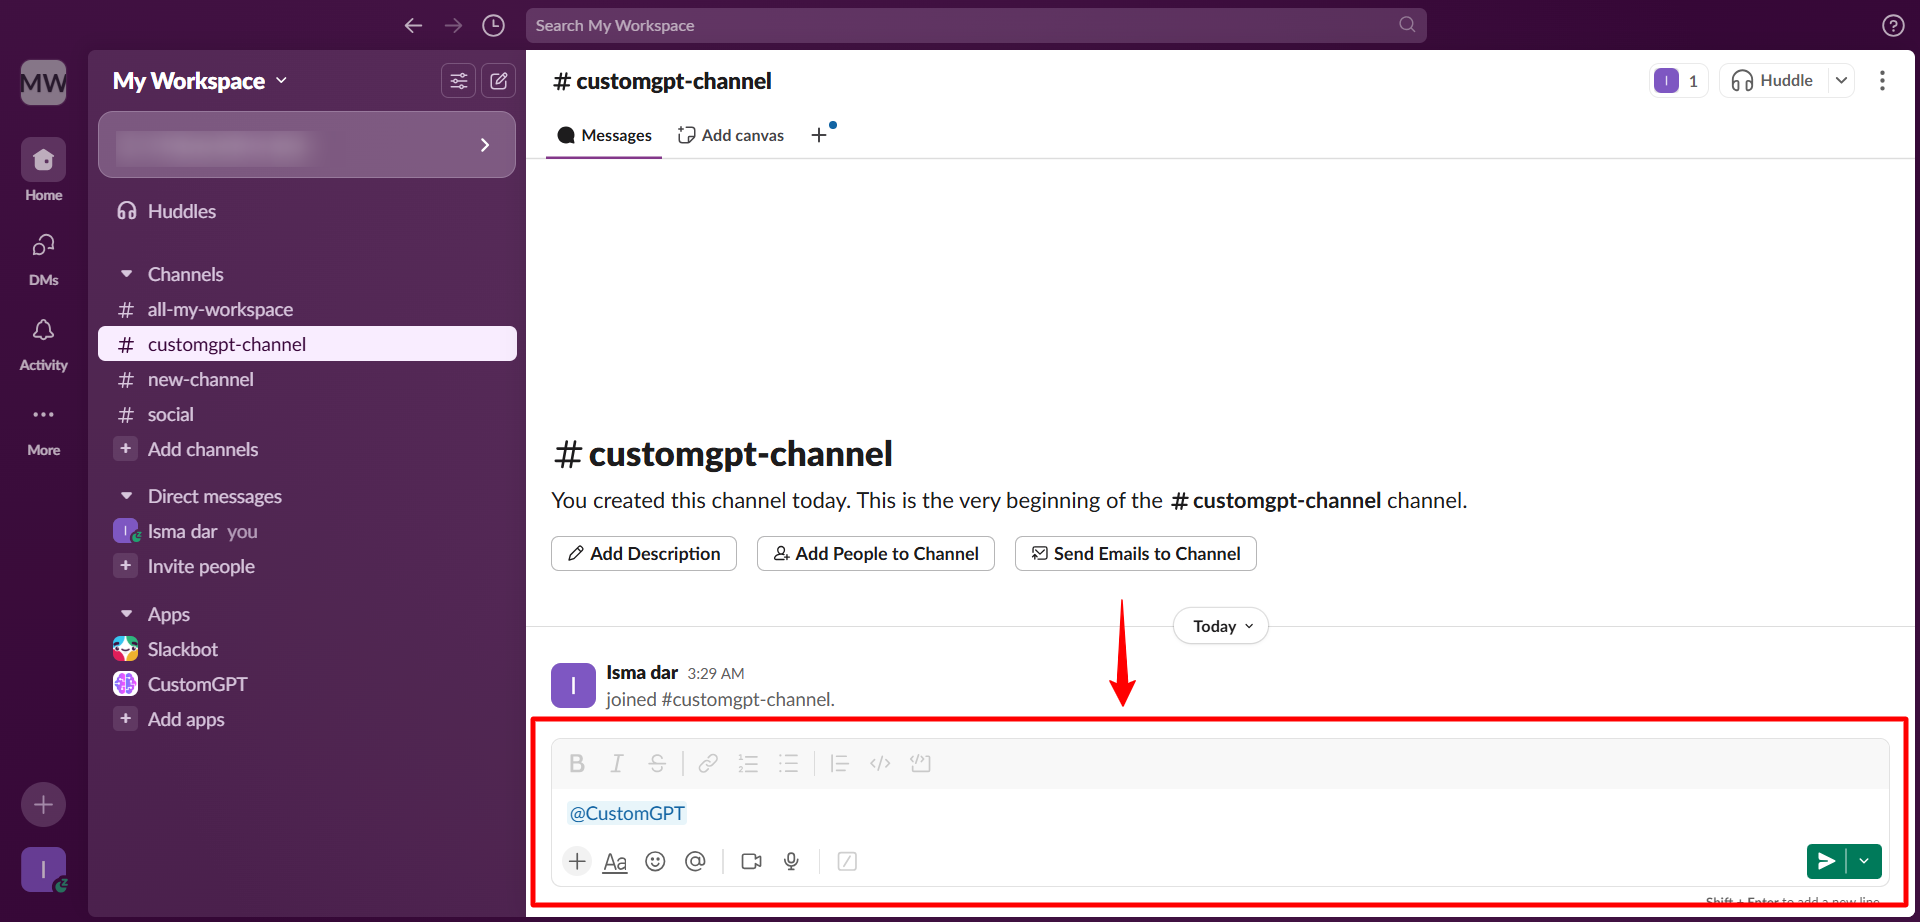Viewport: 1920px width, 922px height.
Task: Collapse the Apps section
Action: (126, 614)
